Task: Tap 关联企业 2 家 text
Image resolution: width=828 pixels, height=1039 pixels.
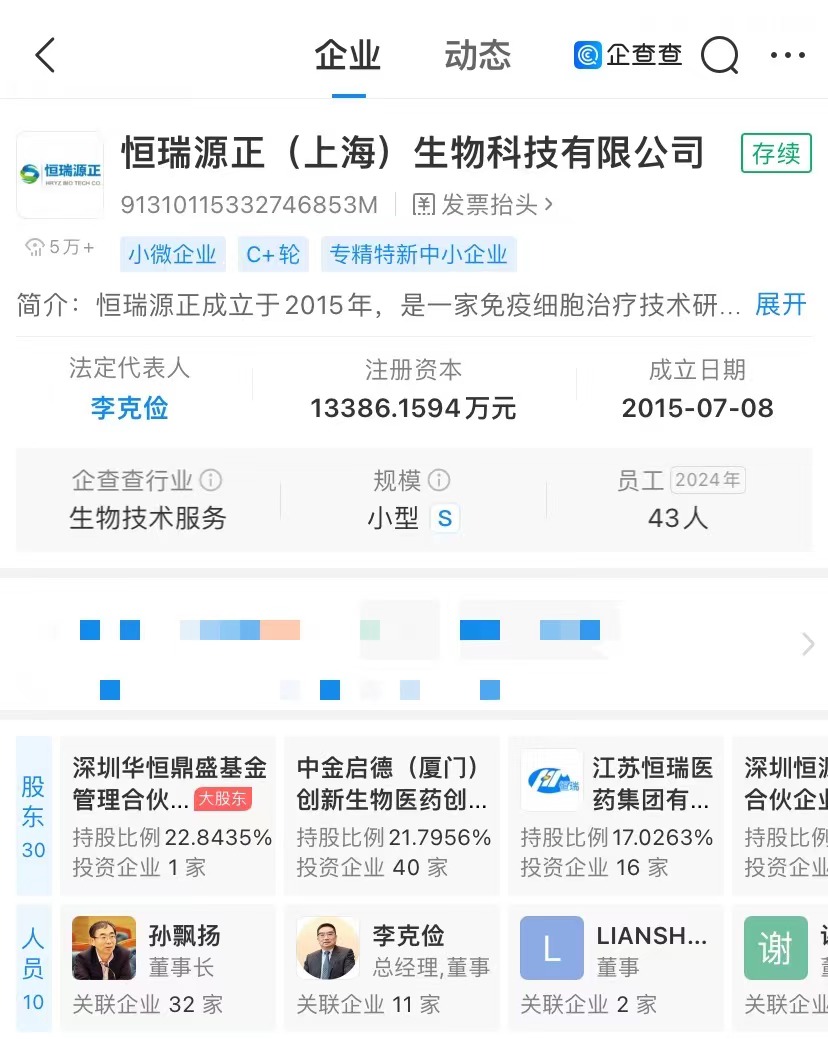Action: [x=588, y=1005]
